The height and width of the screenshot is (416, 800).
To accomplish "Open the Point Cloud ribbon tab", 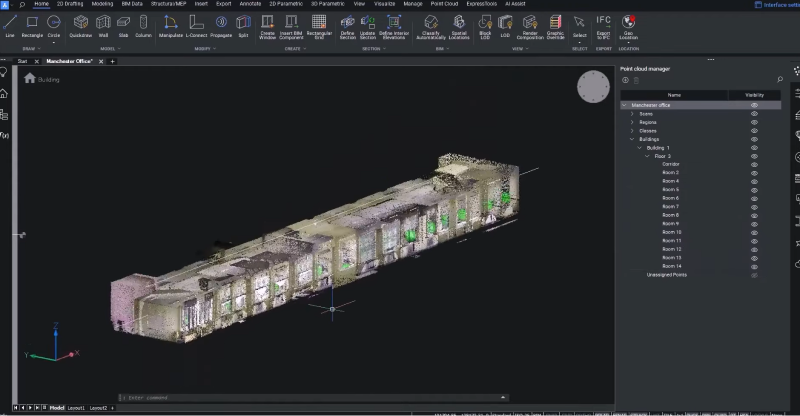I will [x=444, y=4].
